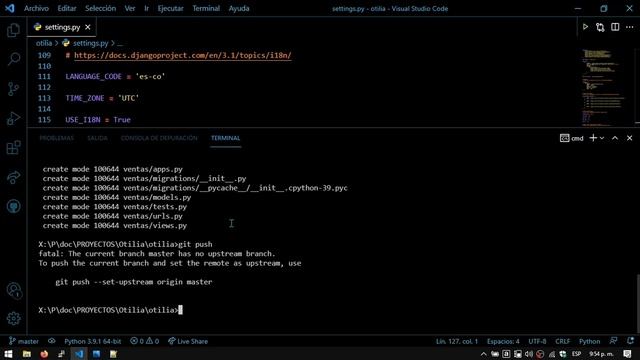
Task: Open errors and warnings count indicator
Action: 144,341
